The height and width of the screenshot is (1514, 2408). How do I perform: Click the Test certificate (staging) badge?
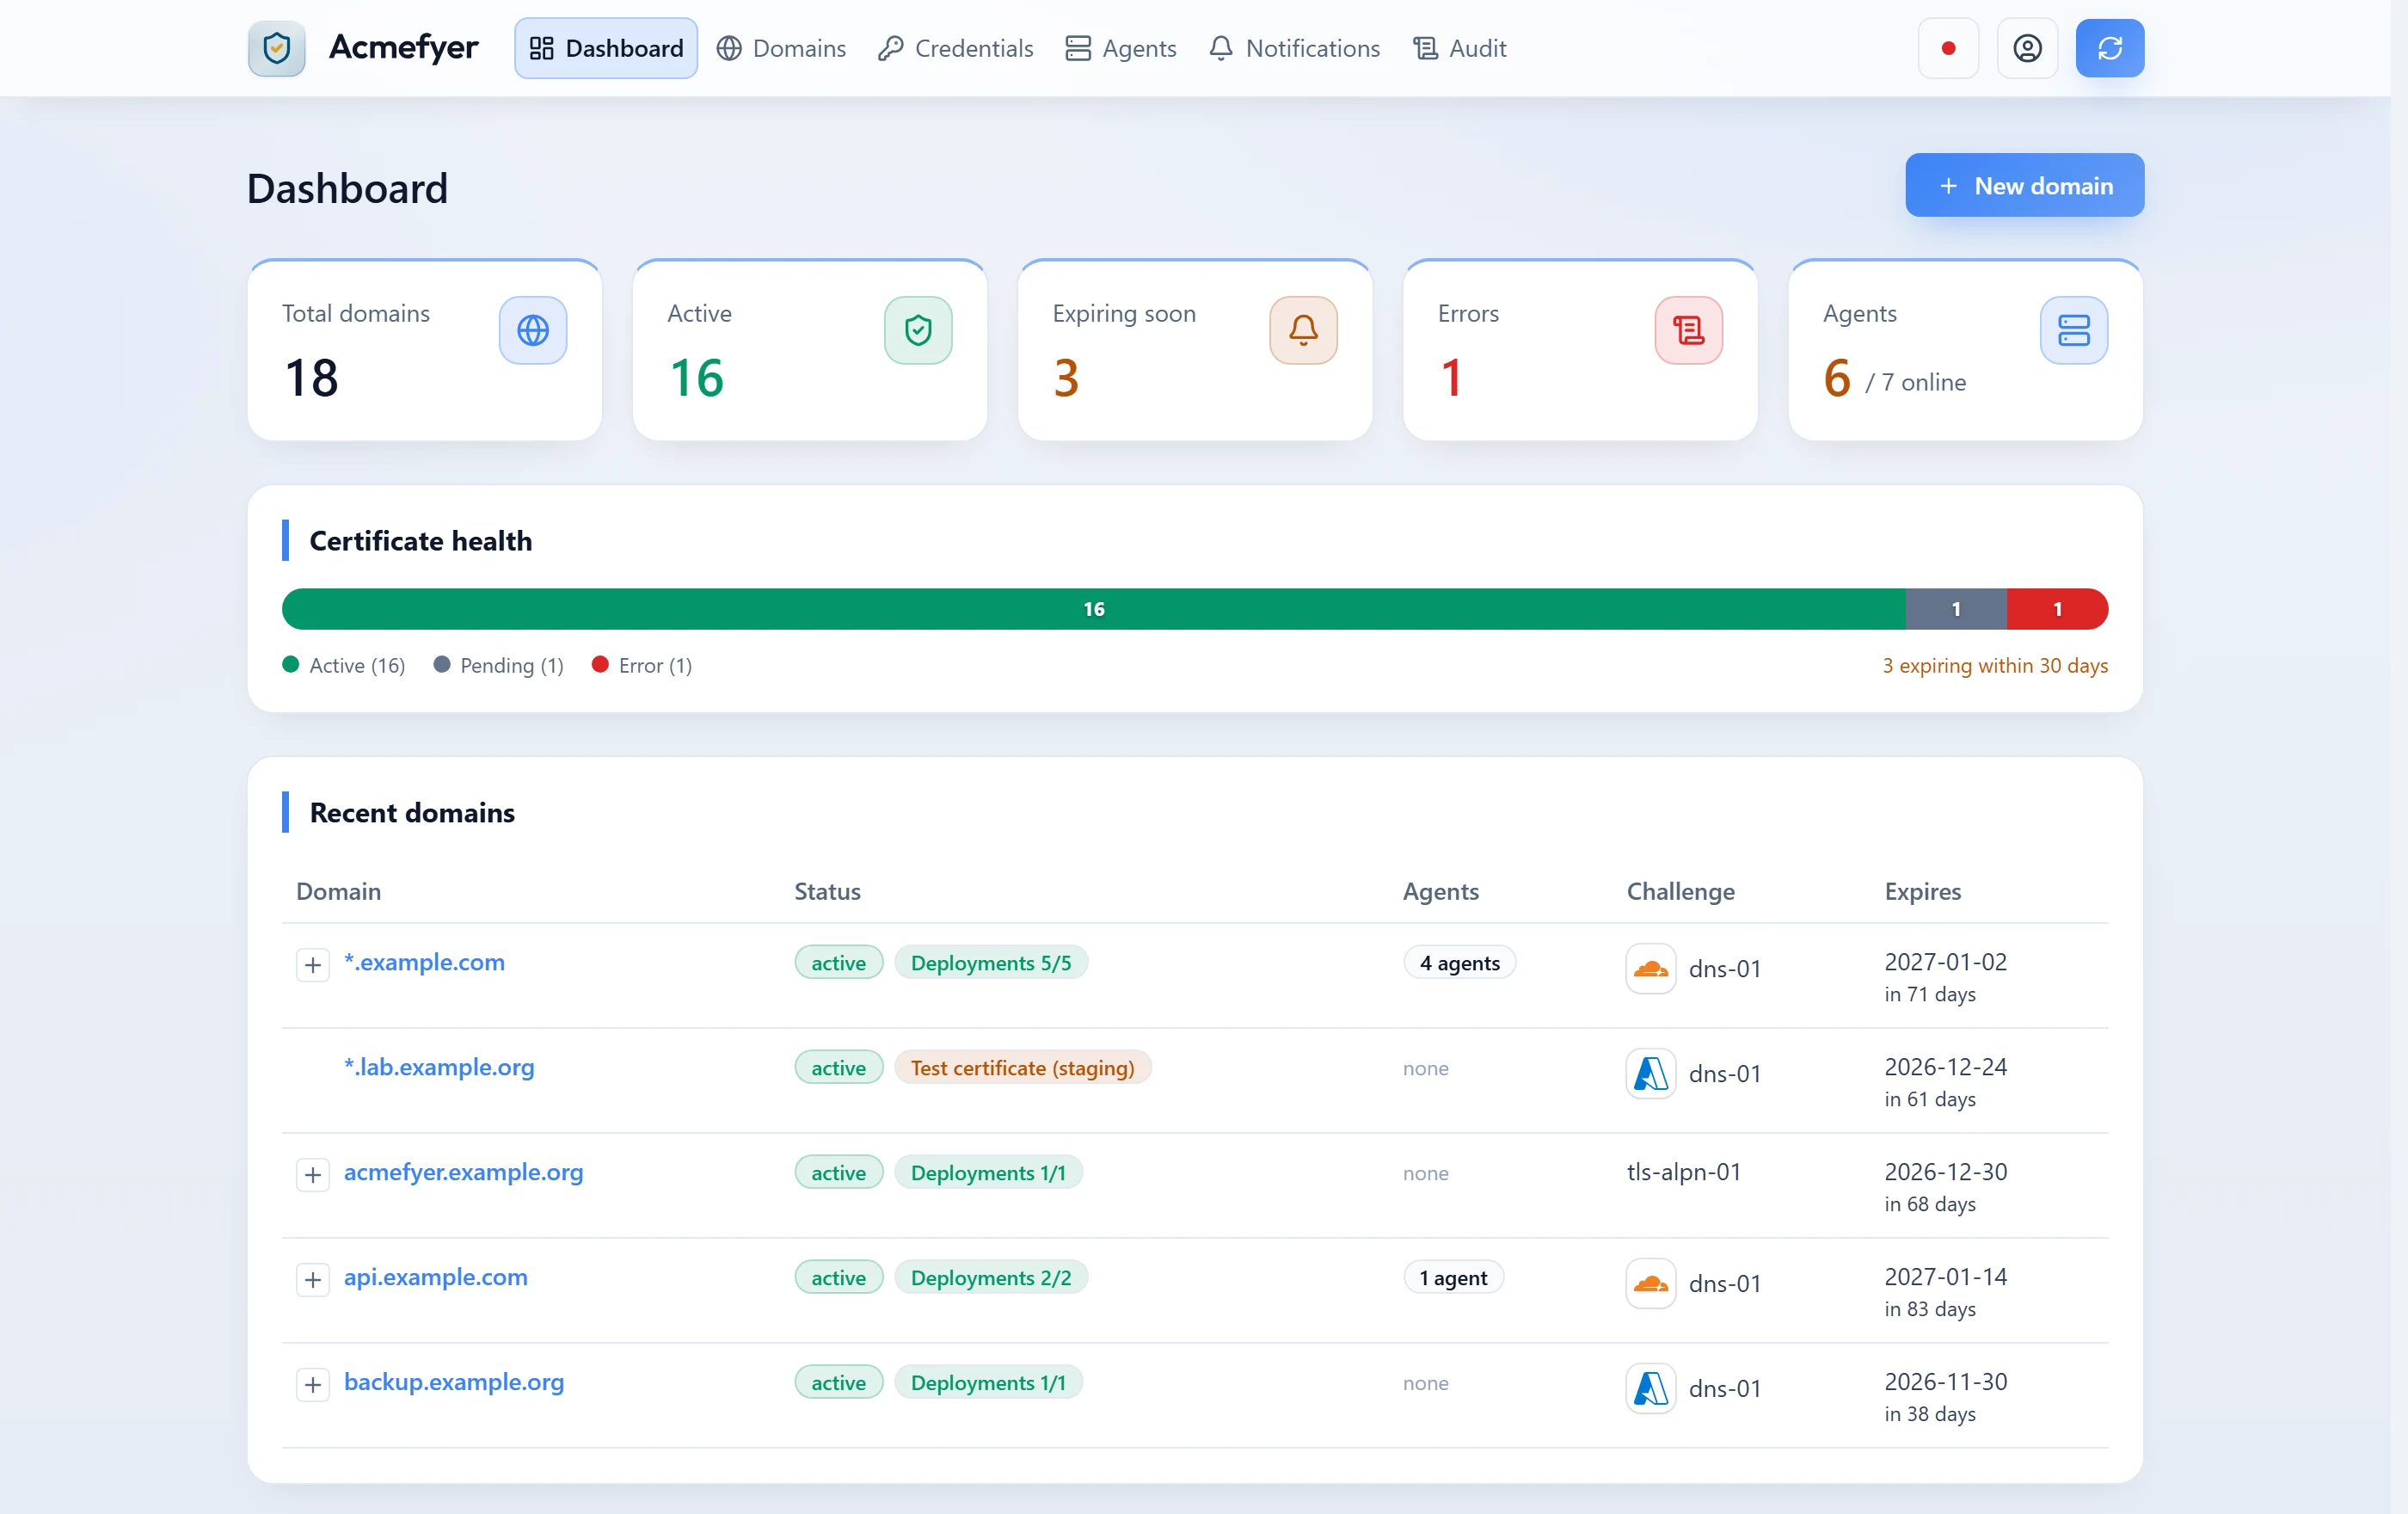click(x=1023, y=1067)
